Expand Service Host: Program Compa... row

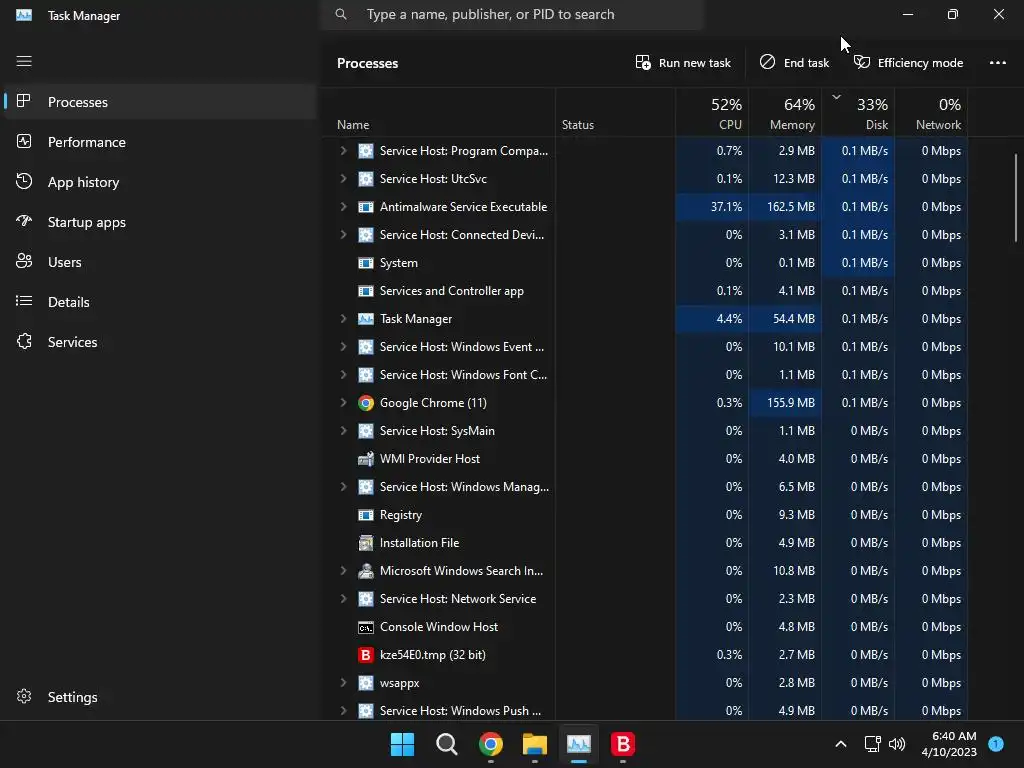344,151
